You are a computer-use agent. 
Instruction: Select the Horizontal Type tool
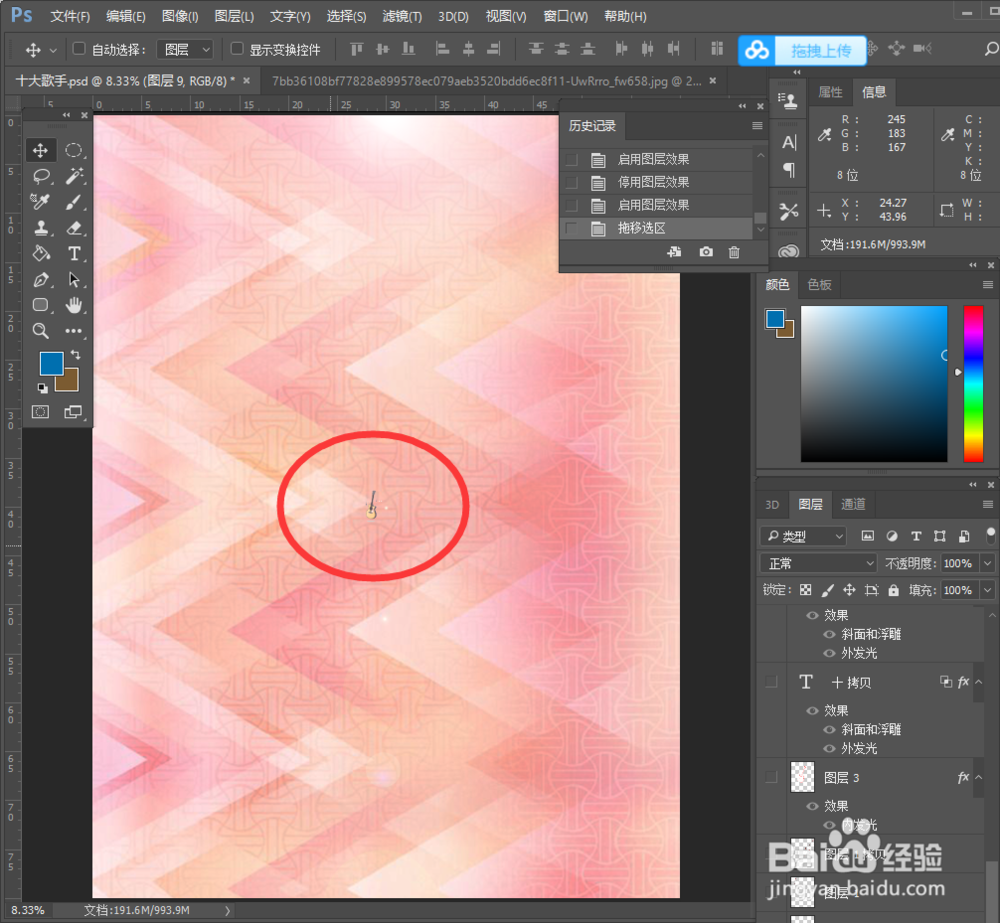(74, 253)
